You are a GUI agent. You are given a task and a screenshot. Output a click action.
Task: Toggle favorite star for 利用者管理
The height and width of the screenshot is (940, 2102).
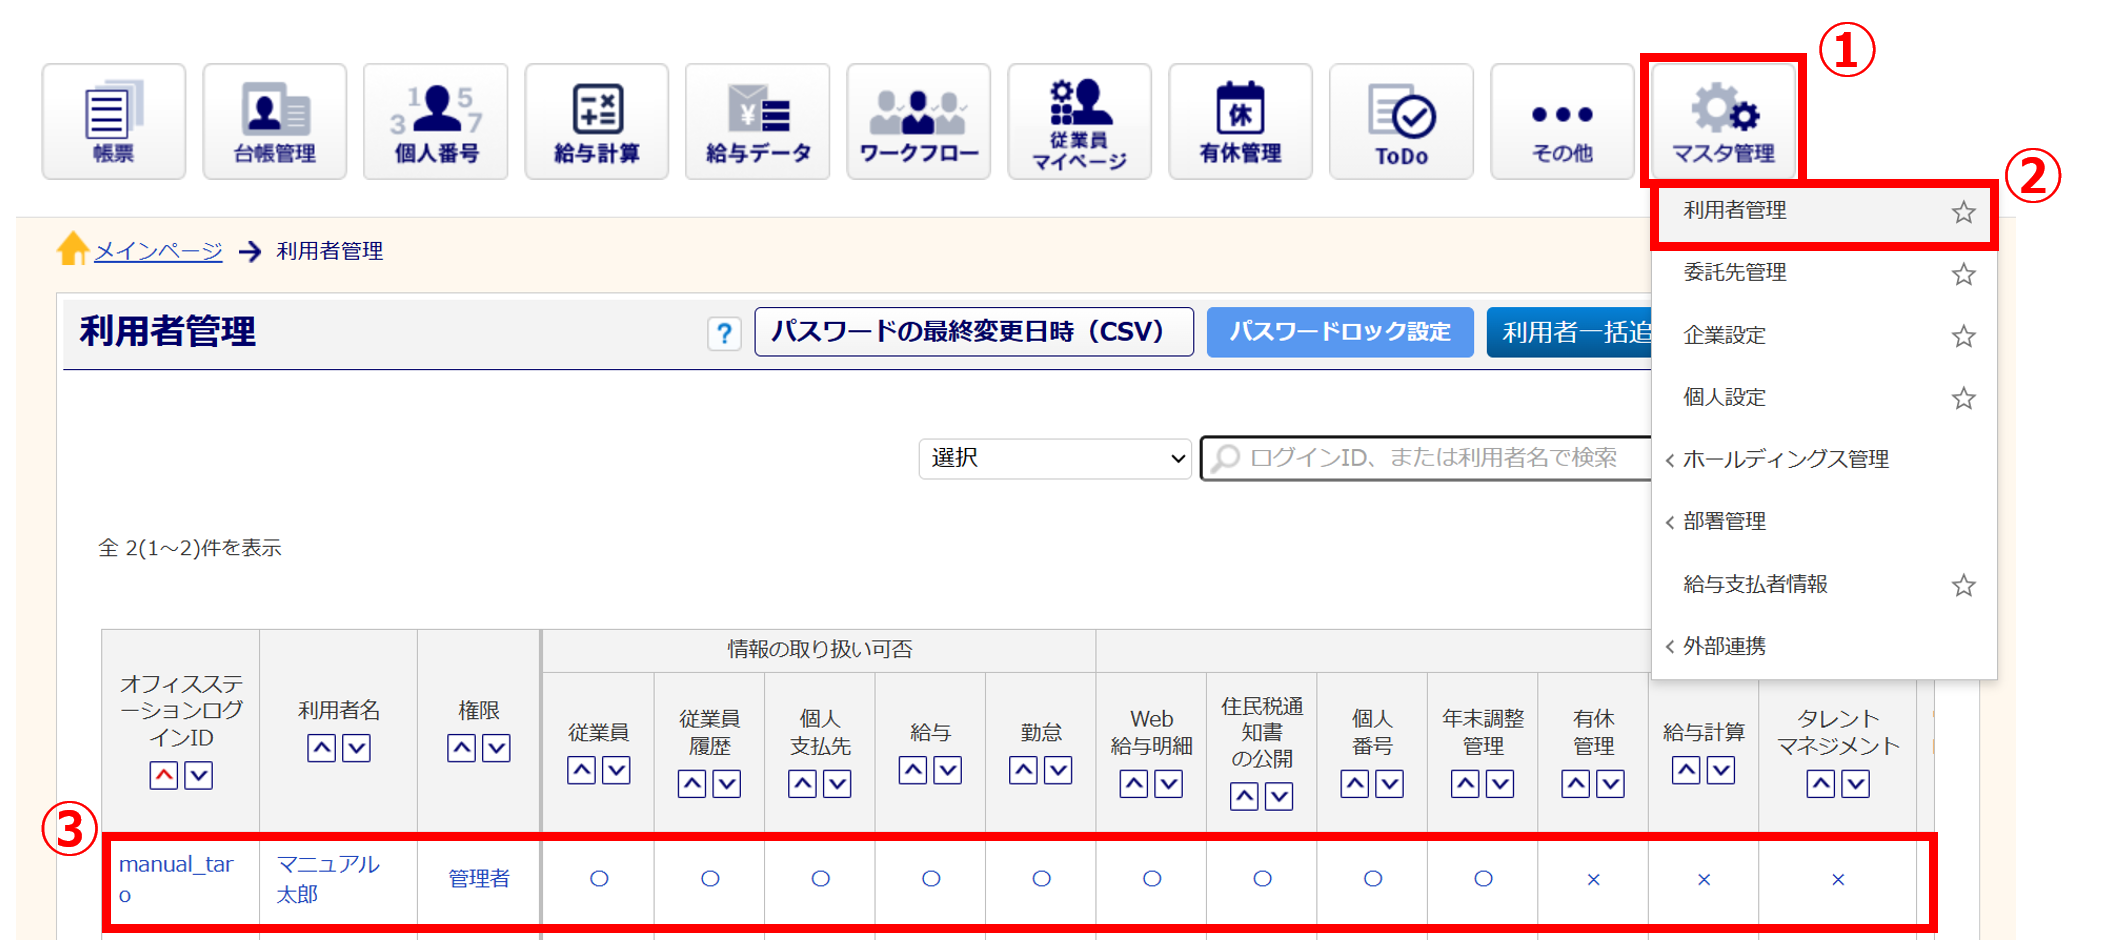click(1963, 212)
